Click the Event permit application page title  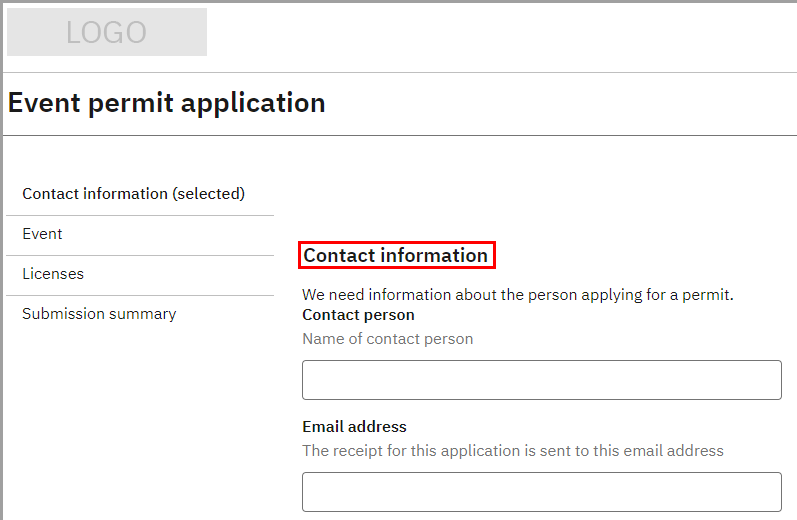[x=166, y=103]
